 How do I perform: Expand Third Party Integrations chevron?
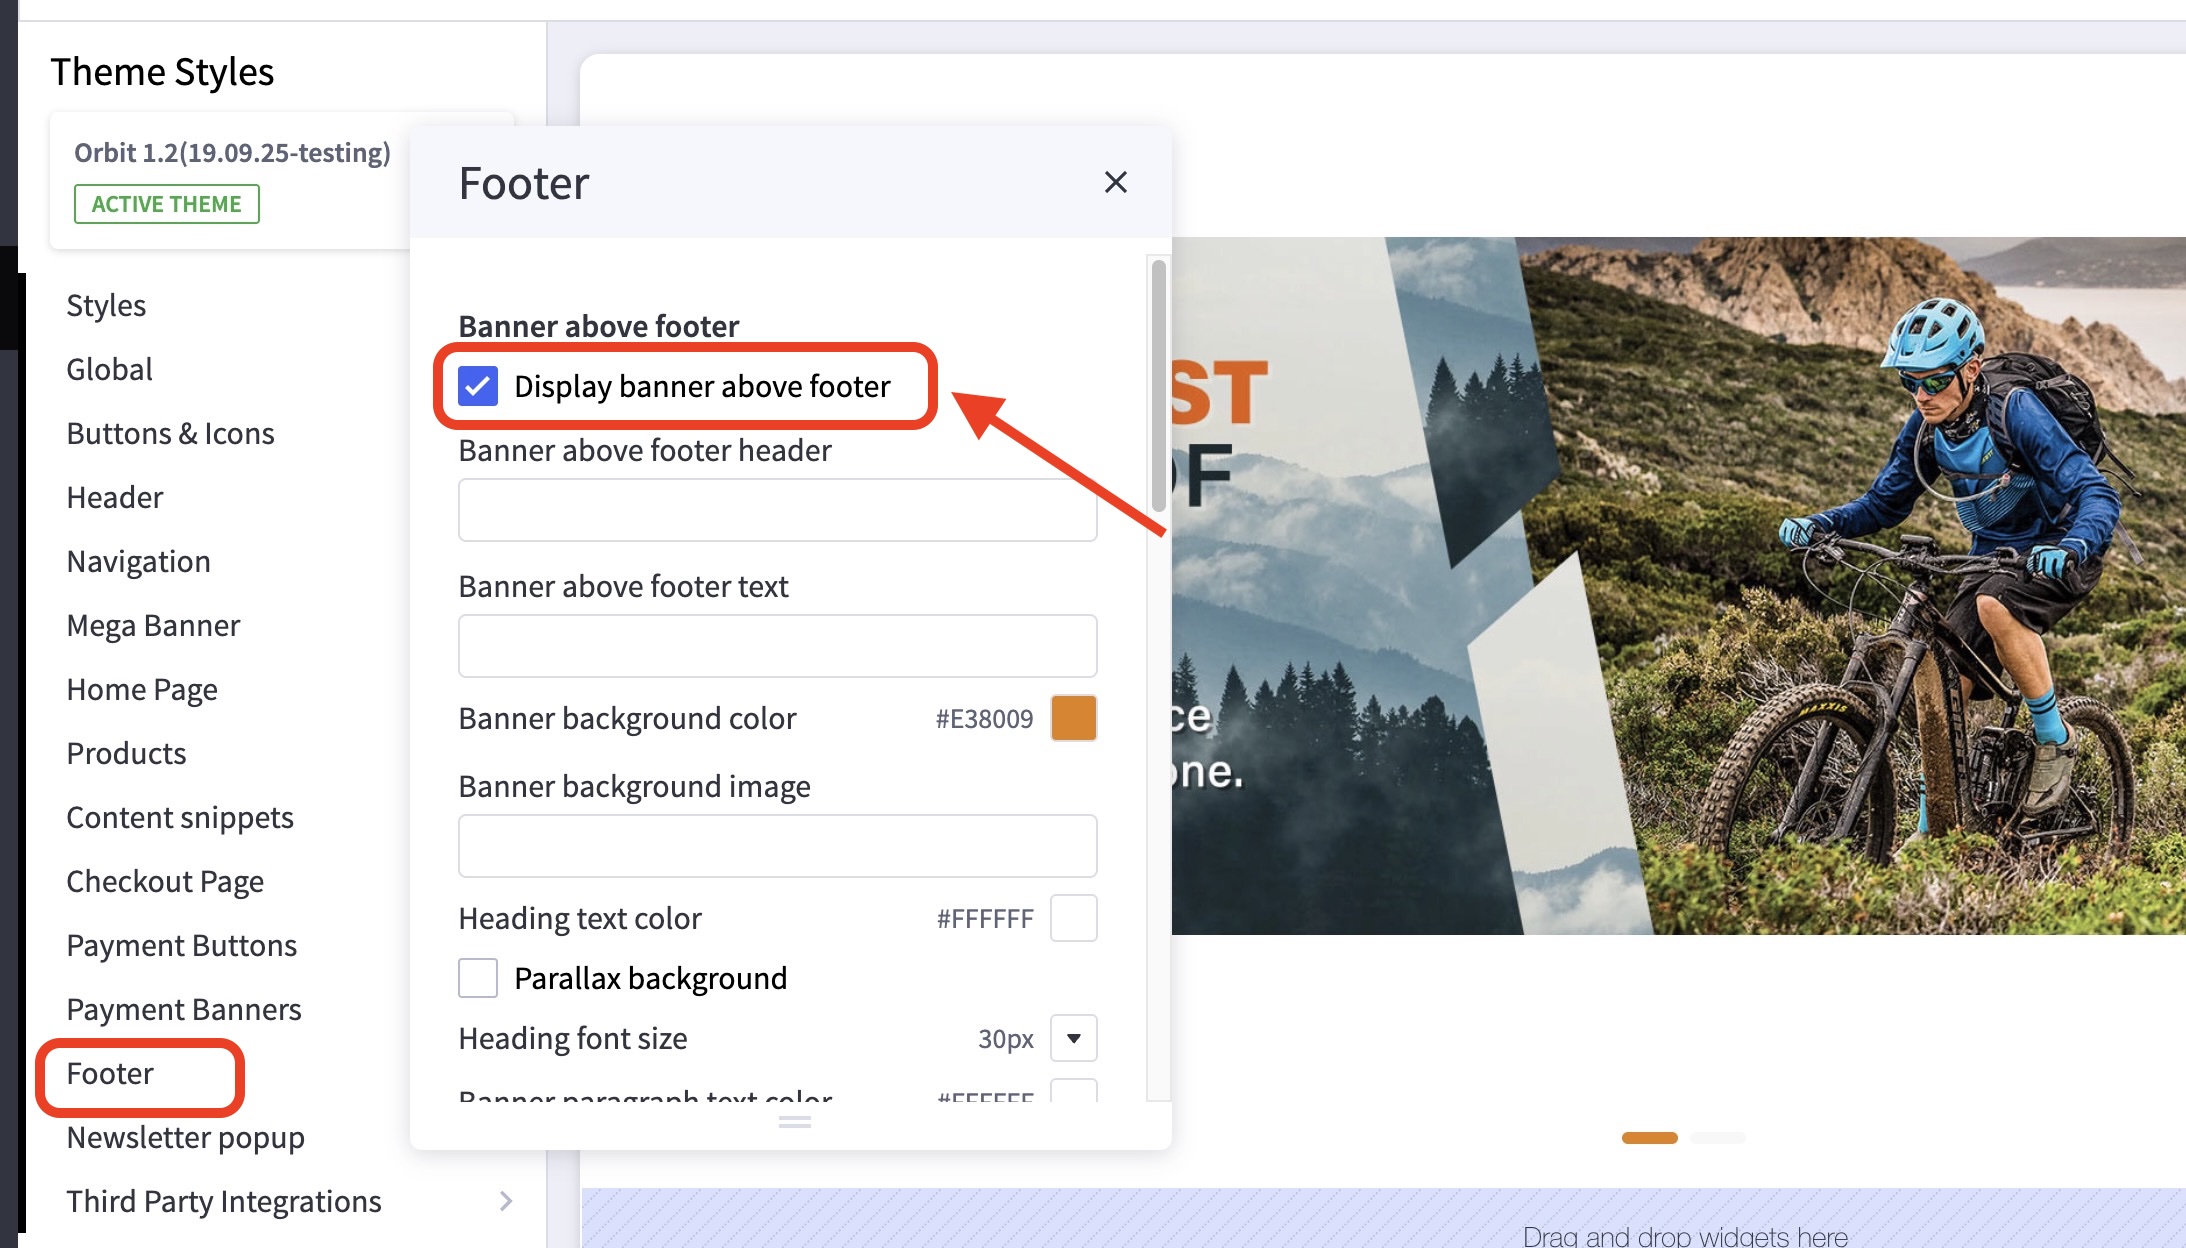tap(505, 1201)
